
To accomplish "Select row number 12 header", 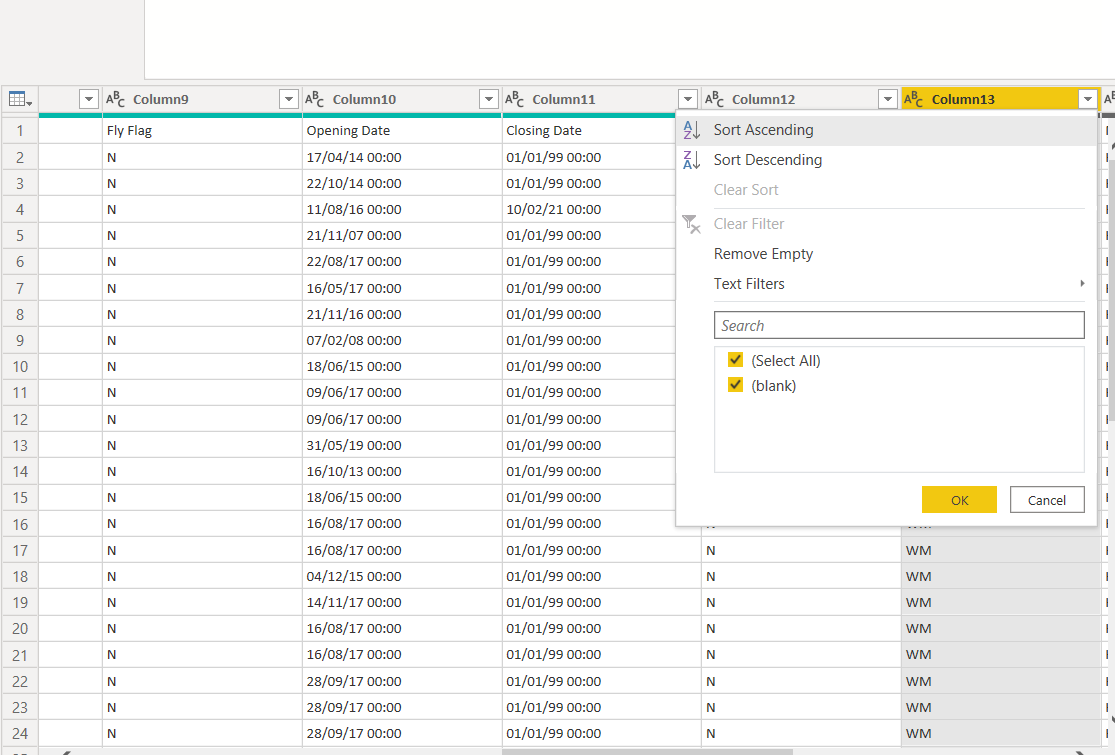I will [x=20, y=419].
